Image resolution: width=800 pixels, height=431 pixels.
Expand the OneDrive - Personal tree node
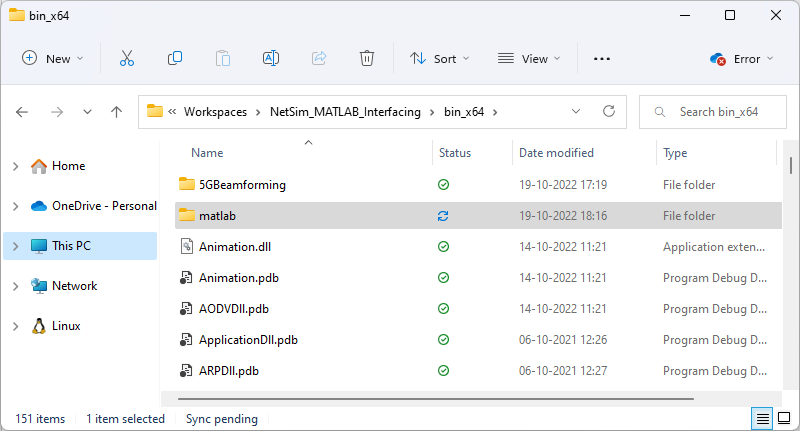(15, 206)
